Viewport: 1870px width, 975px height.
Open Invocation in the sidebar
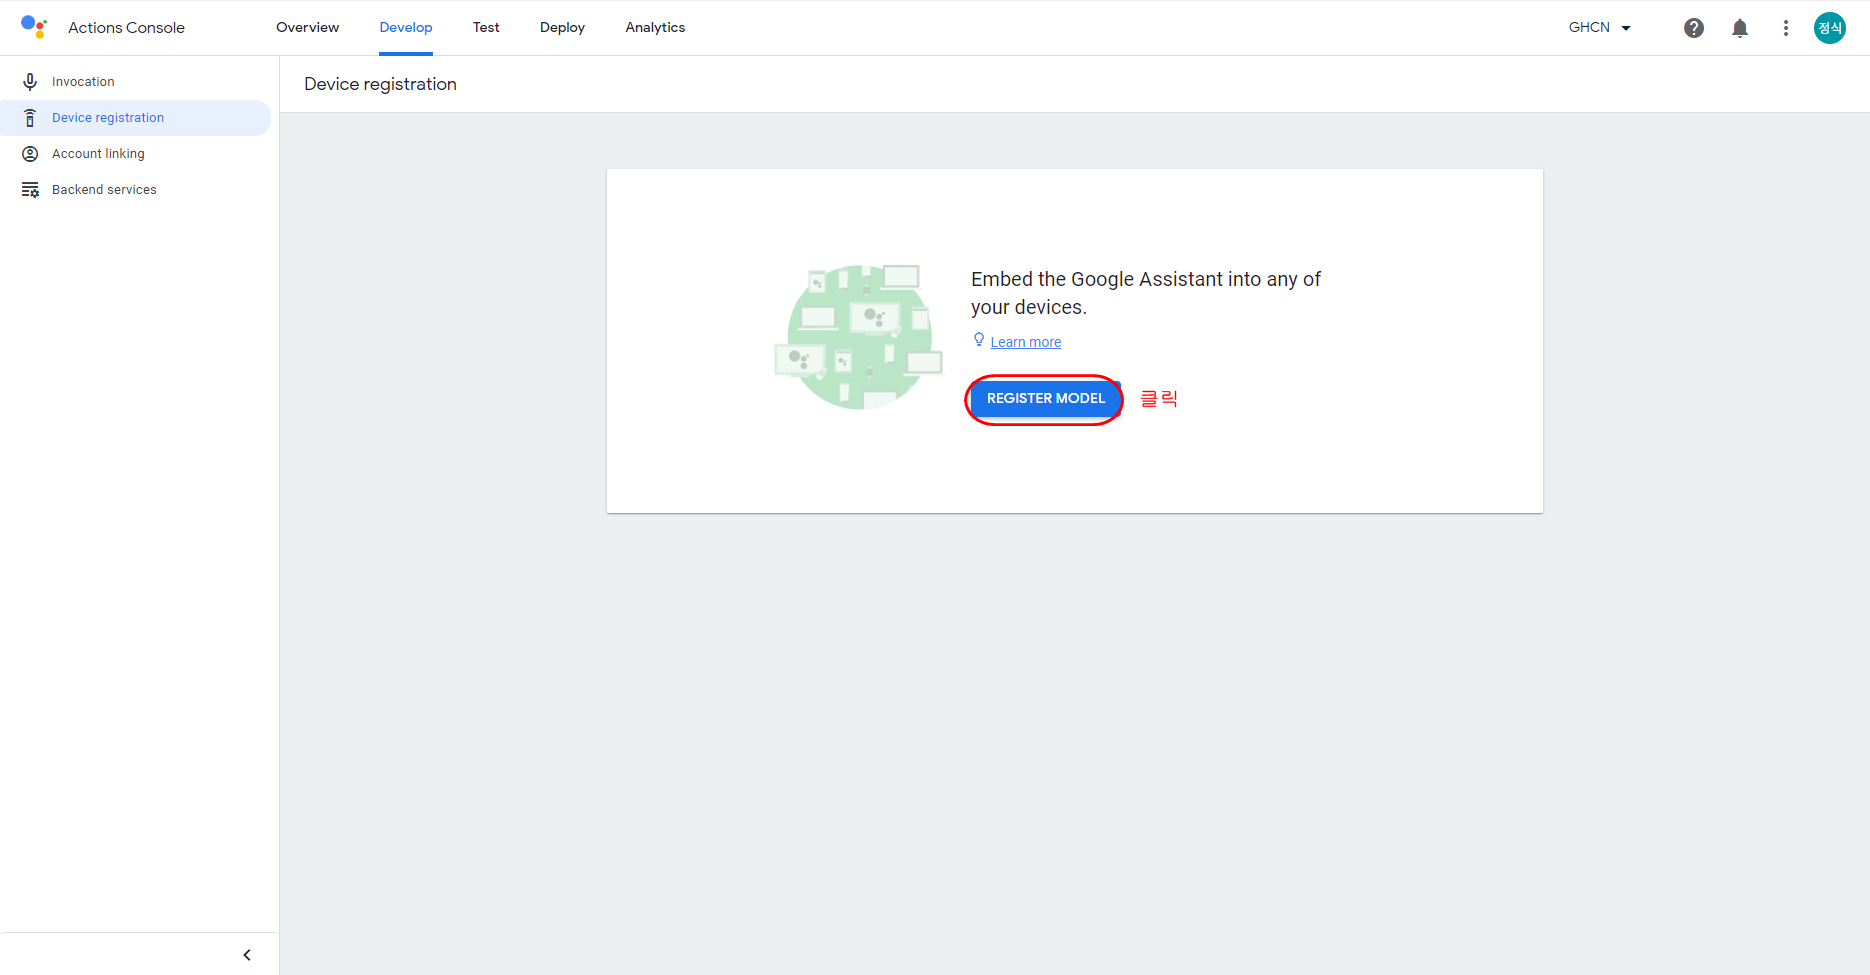[x=135, y=82]
